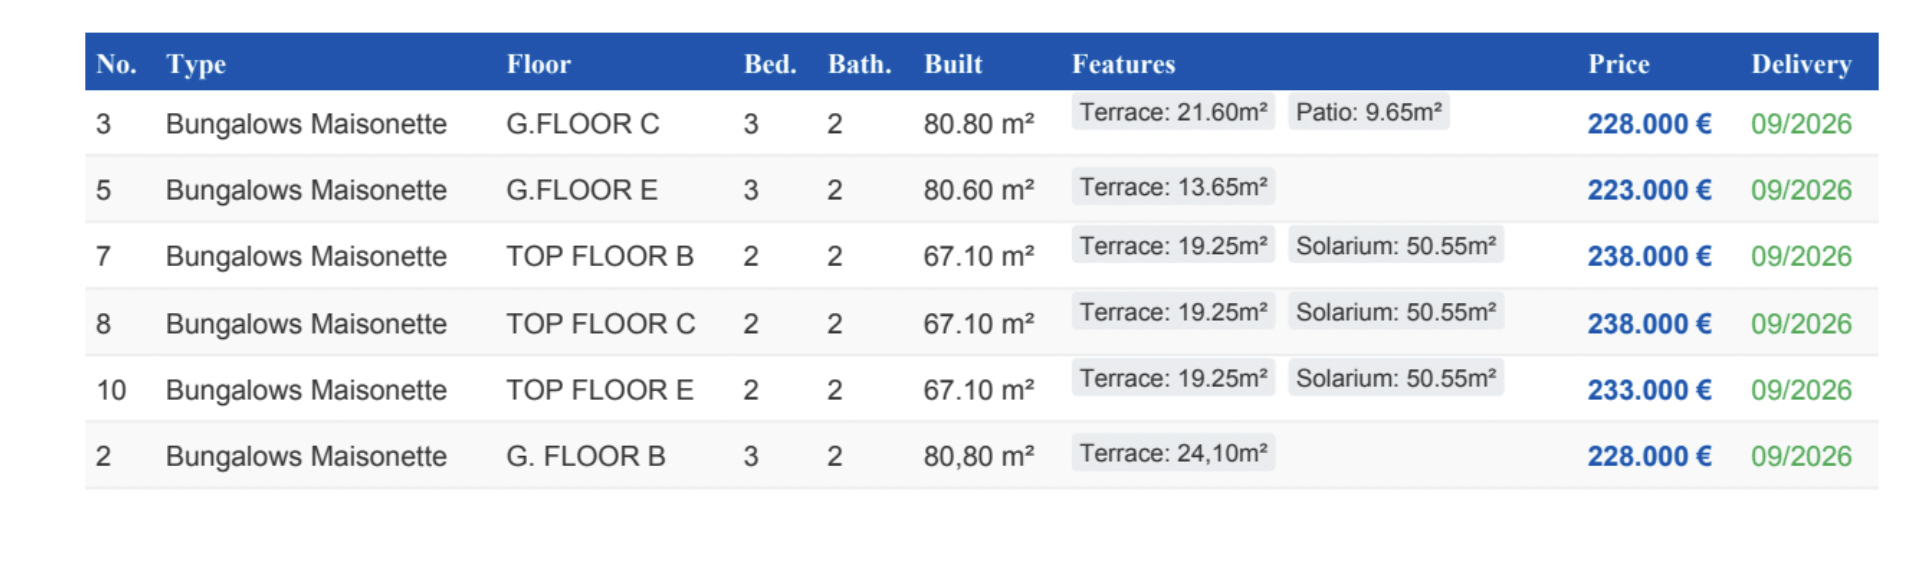Click the G.FLOOR E floor cell

coord(581,190)
